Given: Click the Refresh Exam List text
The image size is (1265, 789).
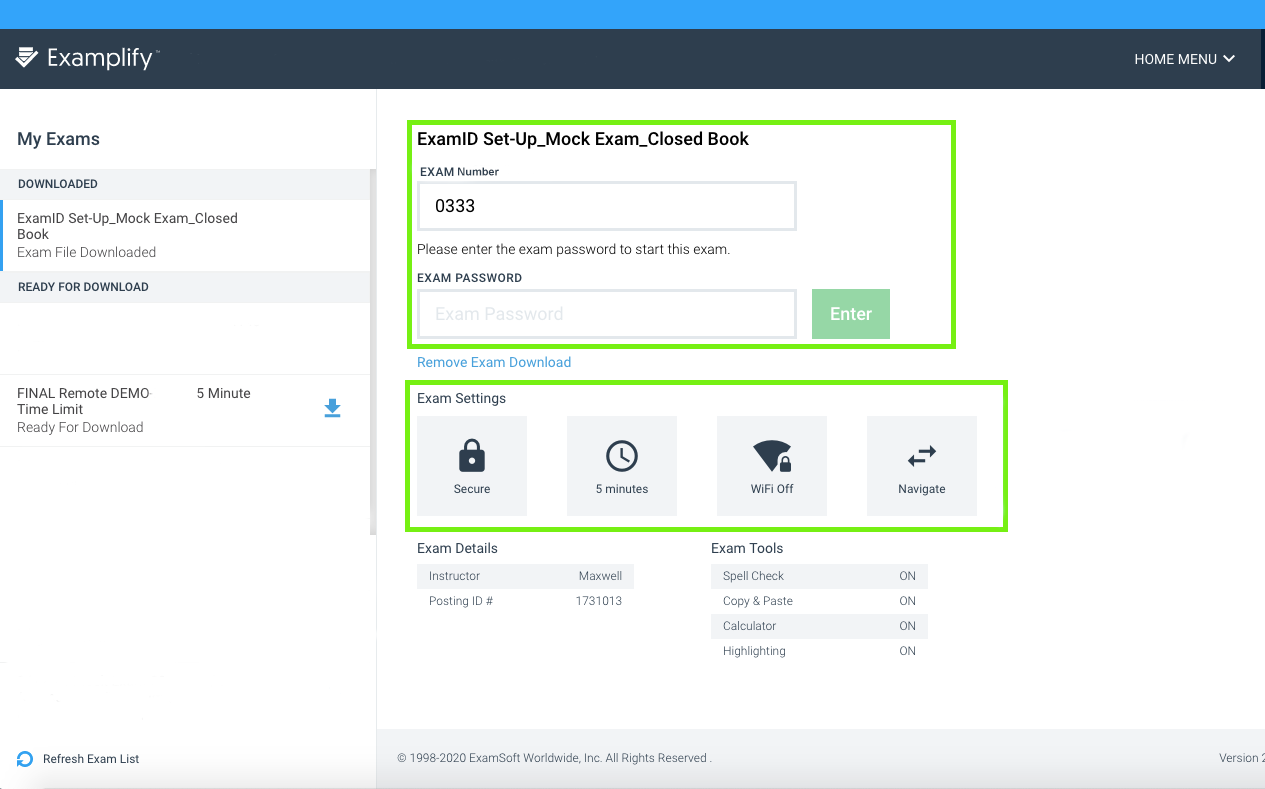Looking at the screenshot, I should (x=91, y=759).
